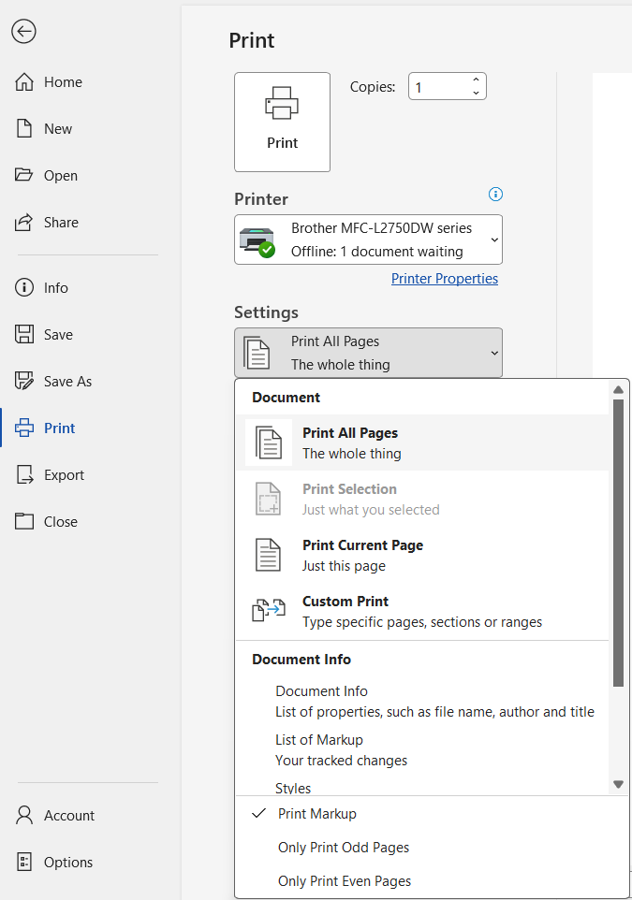Choose Custom Print option
The height and width of the screenshot is (900, 632).
422,611
